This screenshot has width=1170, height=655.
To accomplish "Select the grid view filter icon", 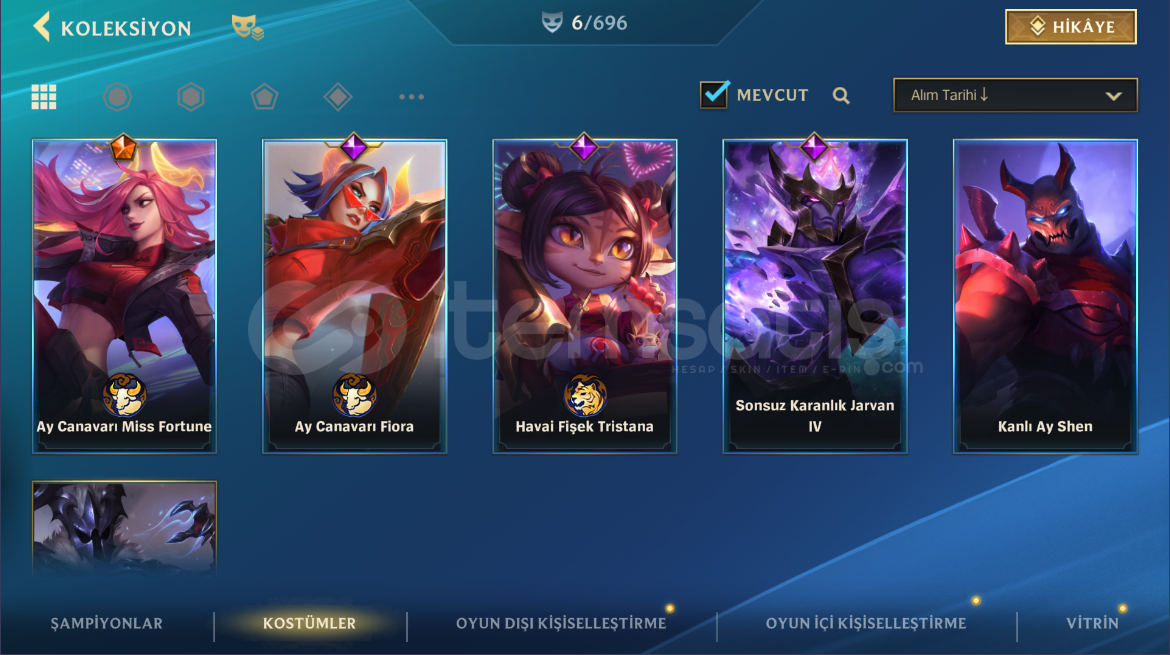I will (x=43, y=97).
